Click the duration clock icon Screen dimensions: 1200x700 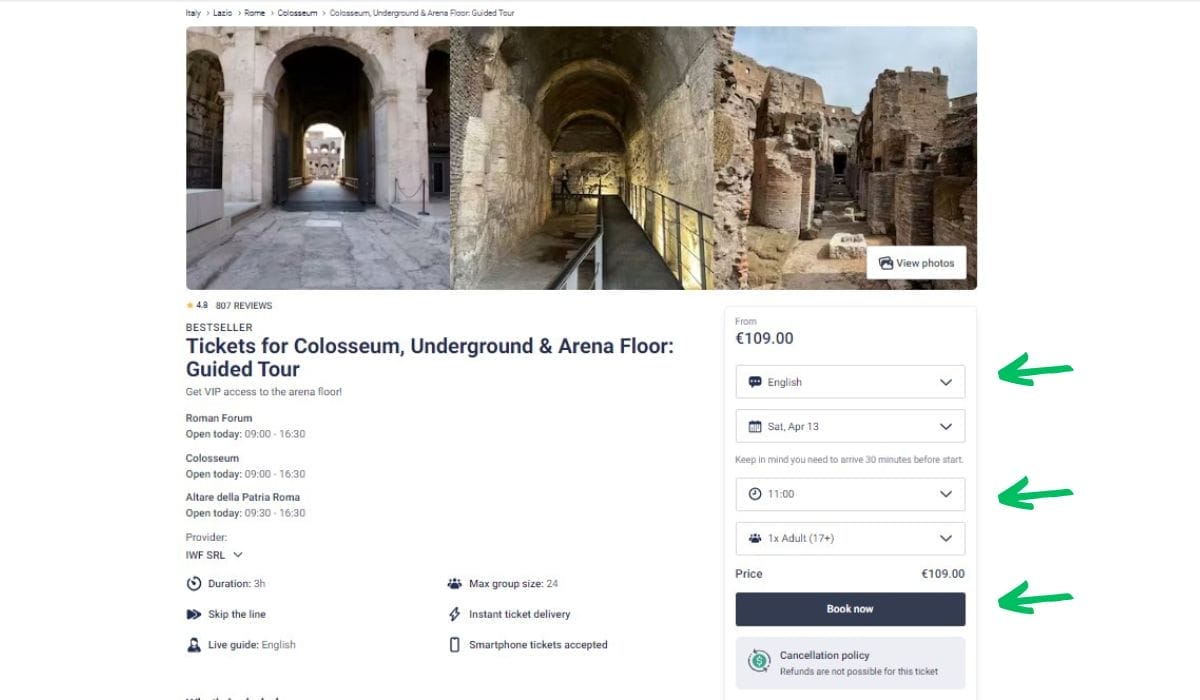(194, 584)
